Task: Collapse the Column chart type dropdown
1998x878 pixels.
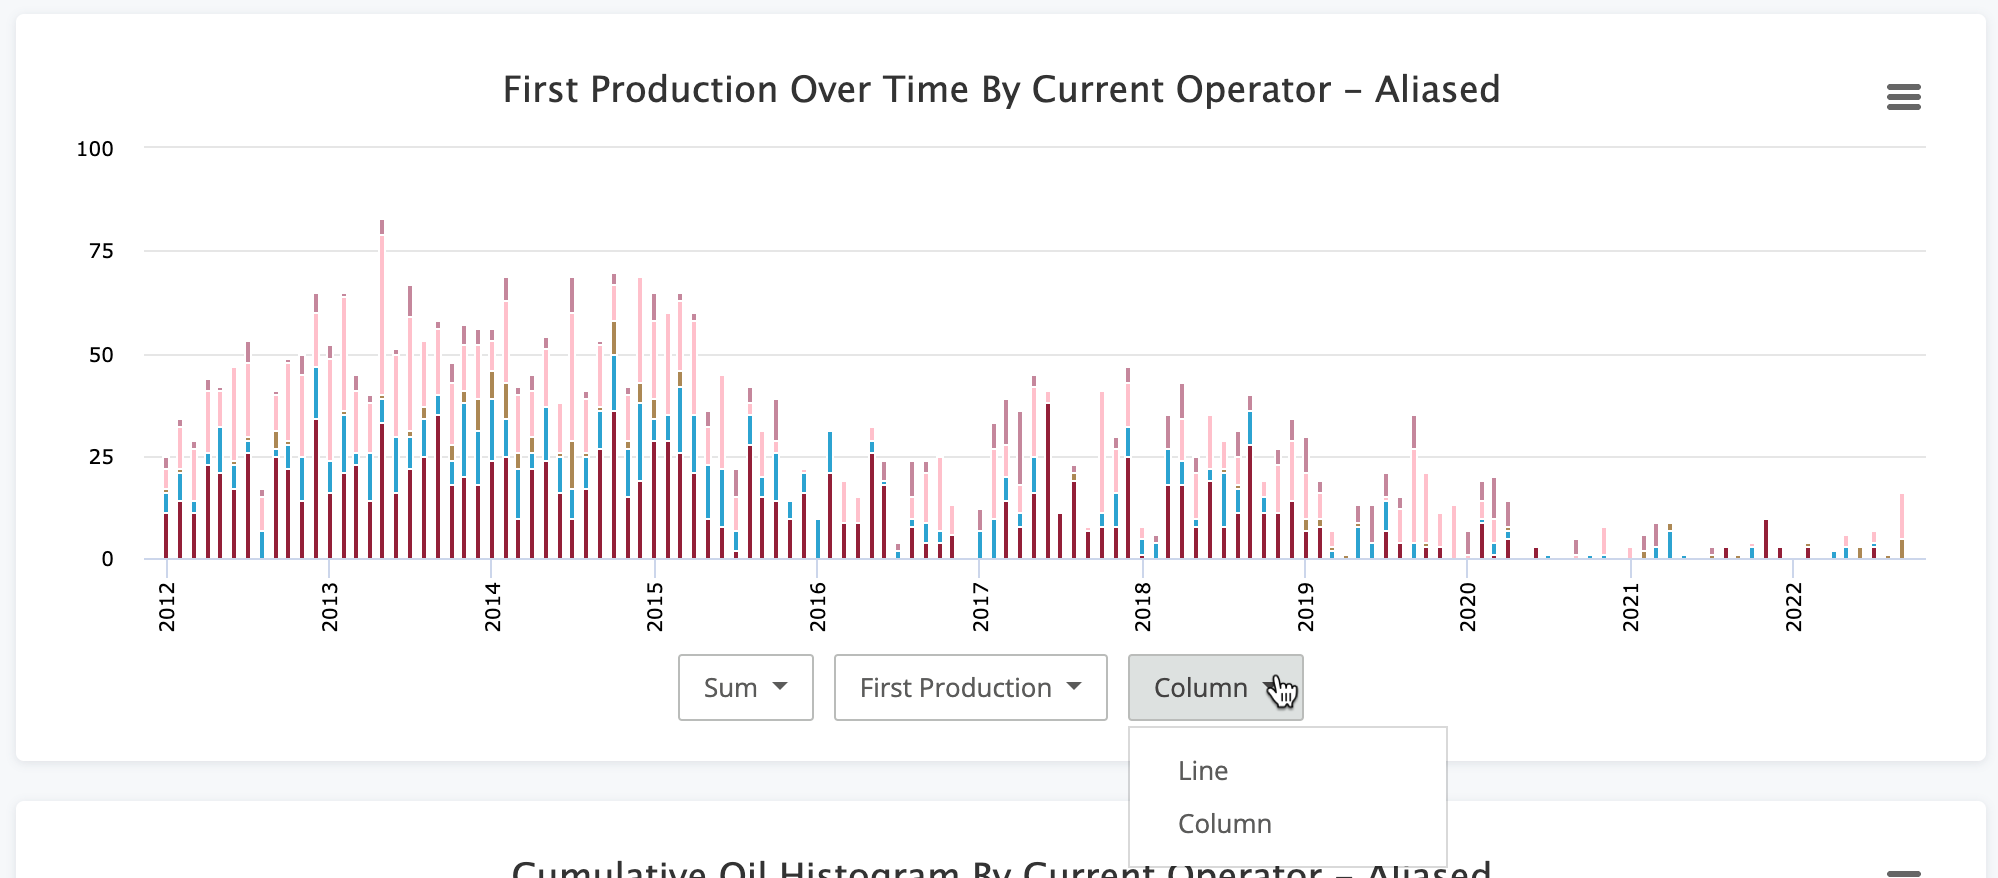Action: point(1215,687)
